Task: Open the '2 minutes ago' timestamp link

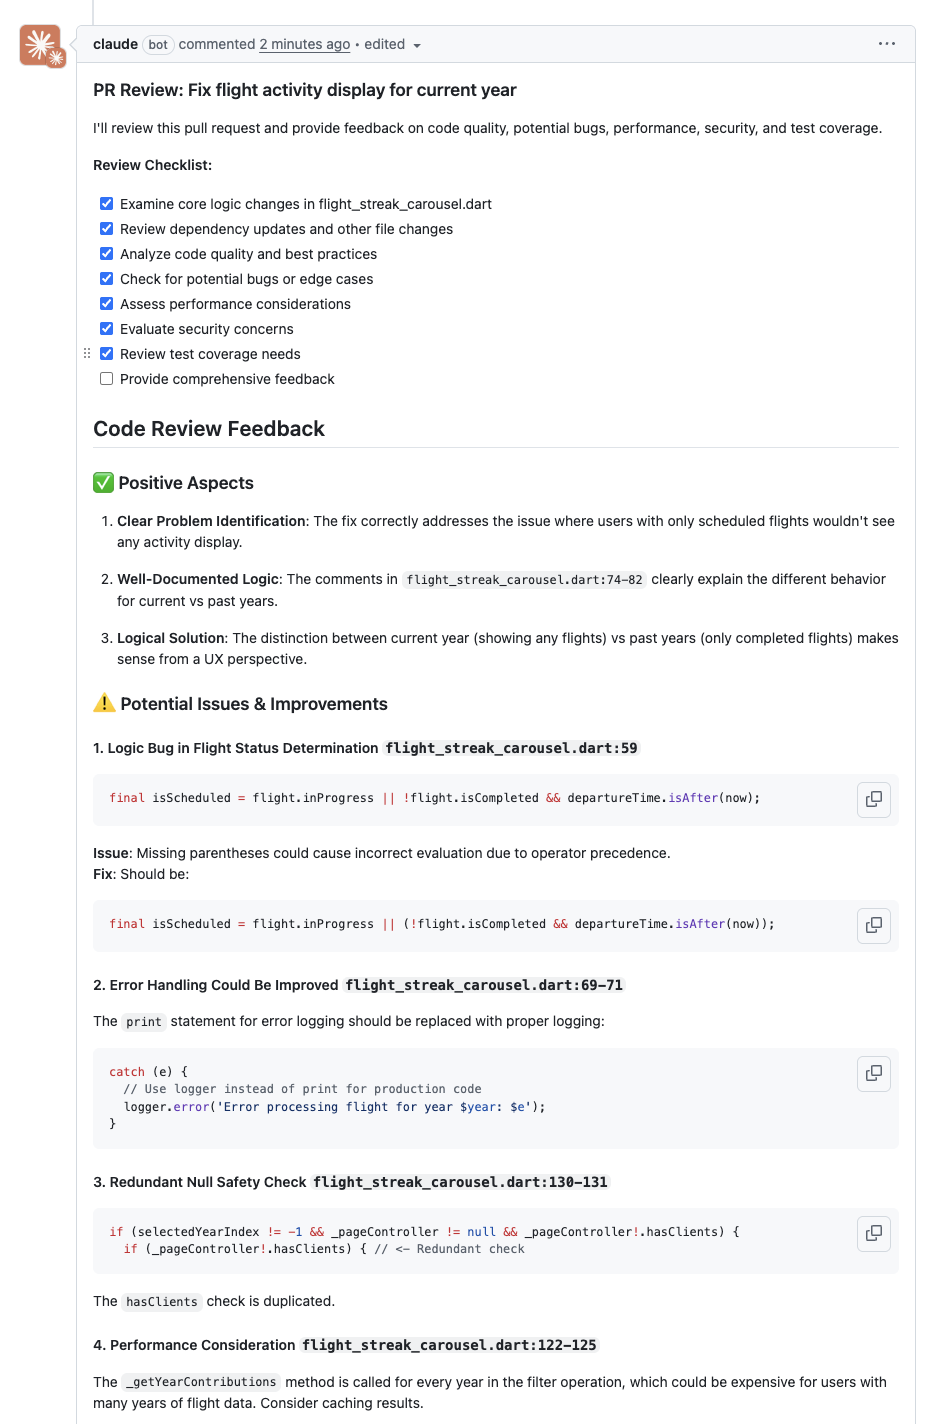Action: point(305,44)
